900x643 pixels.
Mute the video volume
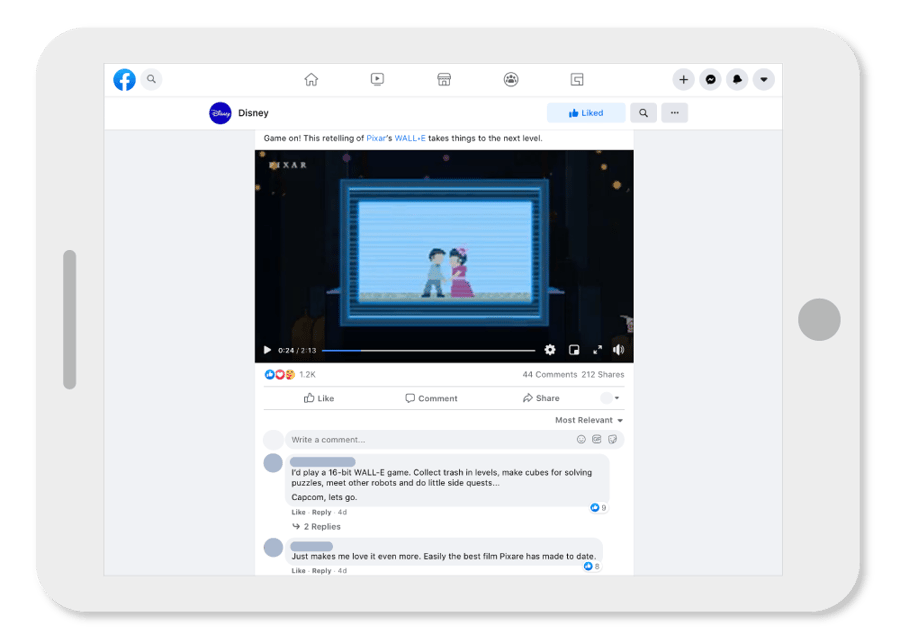[619, 350]
